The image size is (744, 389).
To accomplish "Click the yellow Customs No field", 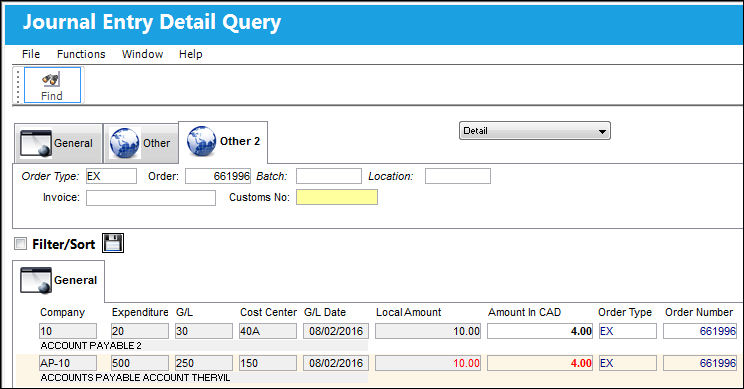I will [x=337, y=197].
